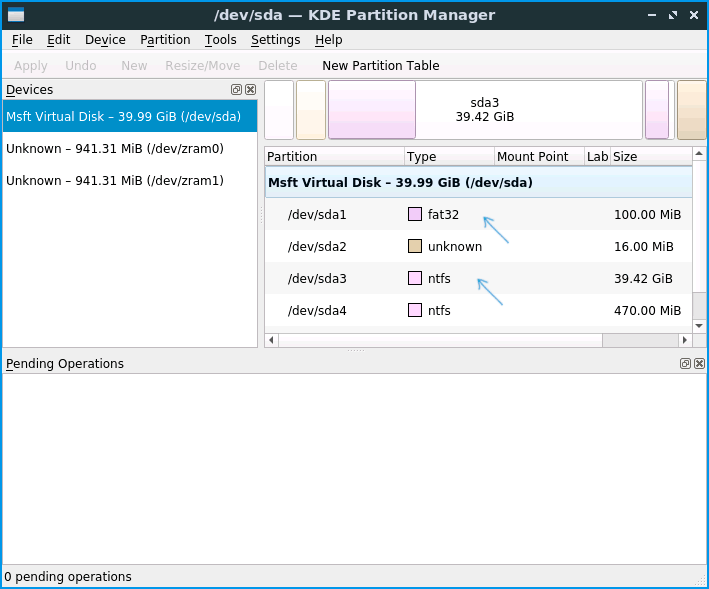Sort by Size column header
Screen dimensions: 709x589
pyautogui.click(x=651, y=156)
